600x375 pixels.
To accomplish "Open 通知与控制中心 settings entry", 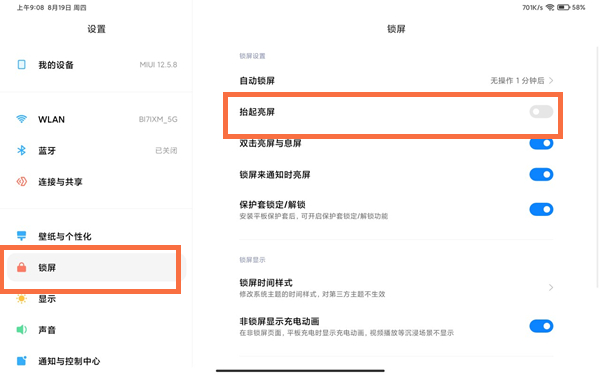I will click(96, 361).
